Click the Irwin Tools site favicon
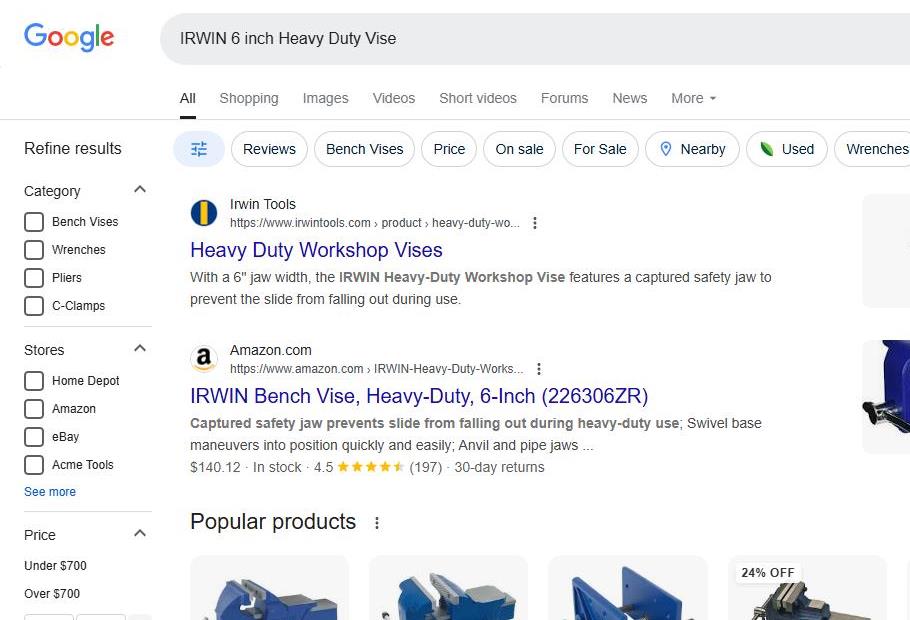 click(x=204, y=213)
